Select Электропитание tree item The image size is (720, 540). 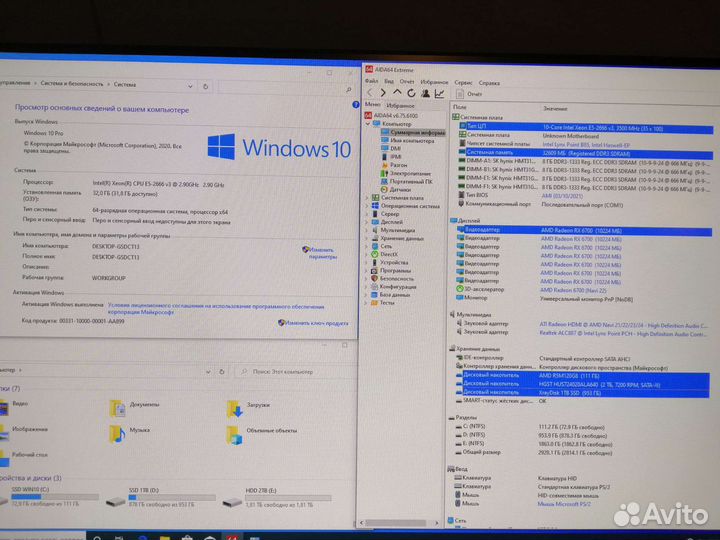click(406, 173)
